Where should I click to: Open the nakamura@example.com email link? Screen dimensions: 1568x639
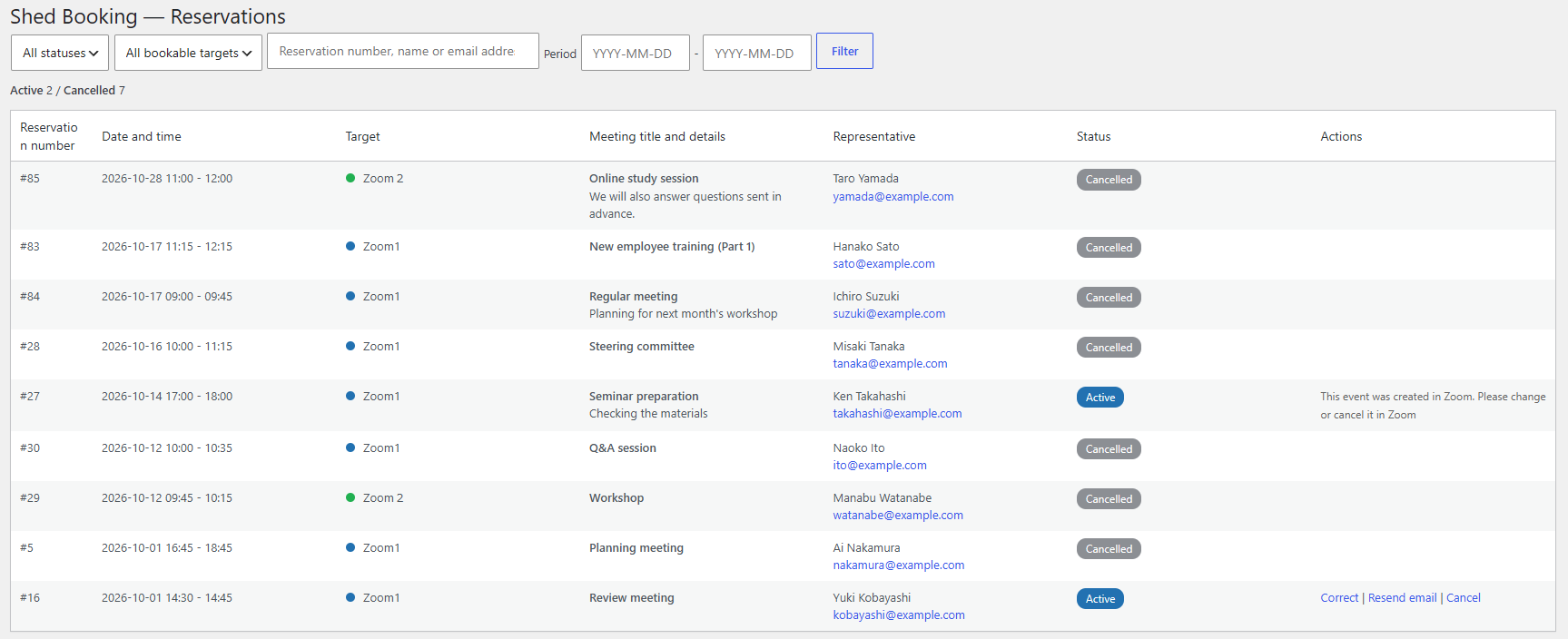tap(899, 566)
